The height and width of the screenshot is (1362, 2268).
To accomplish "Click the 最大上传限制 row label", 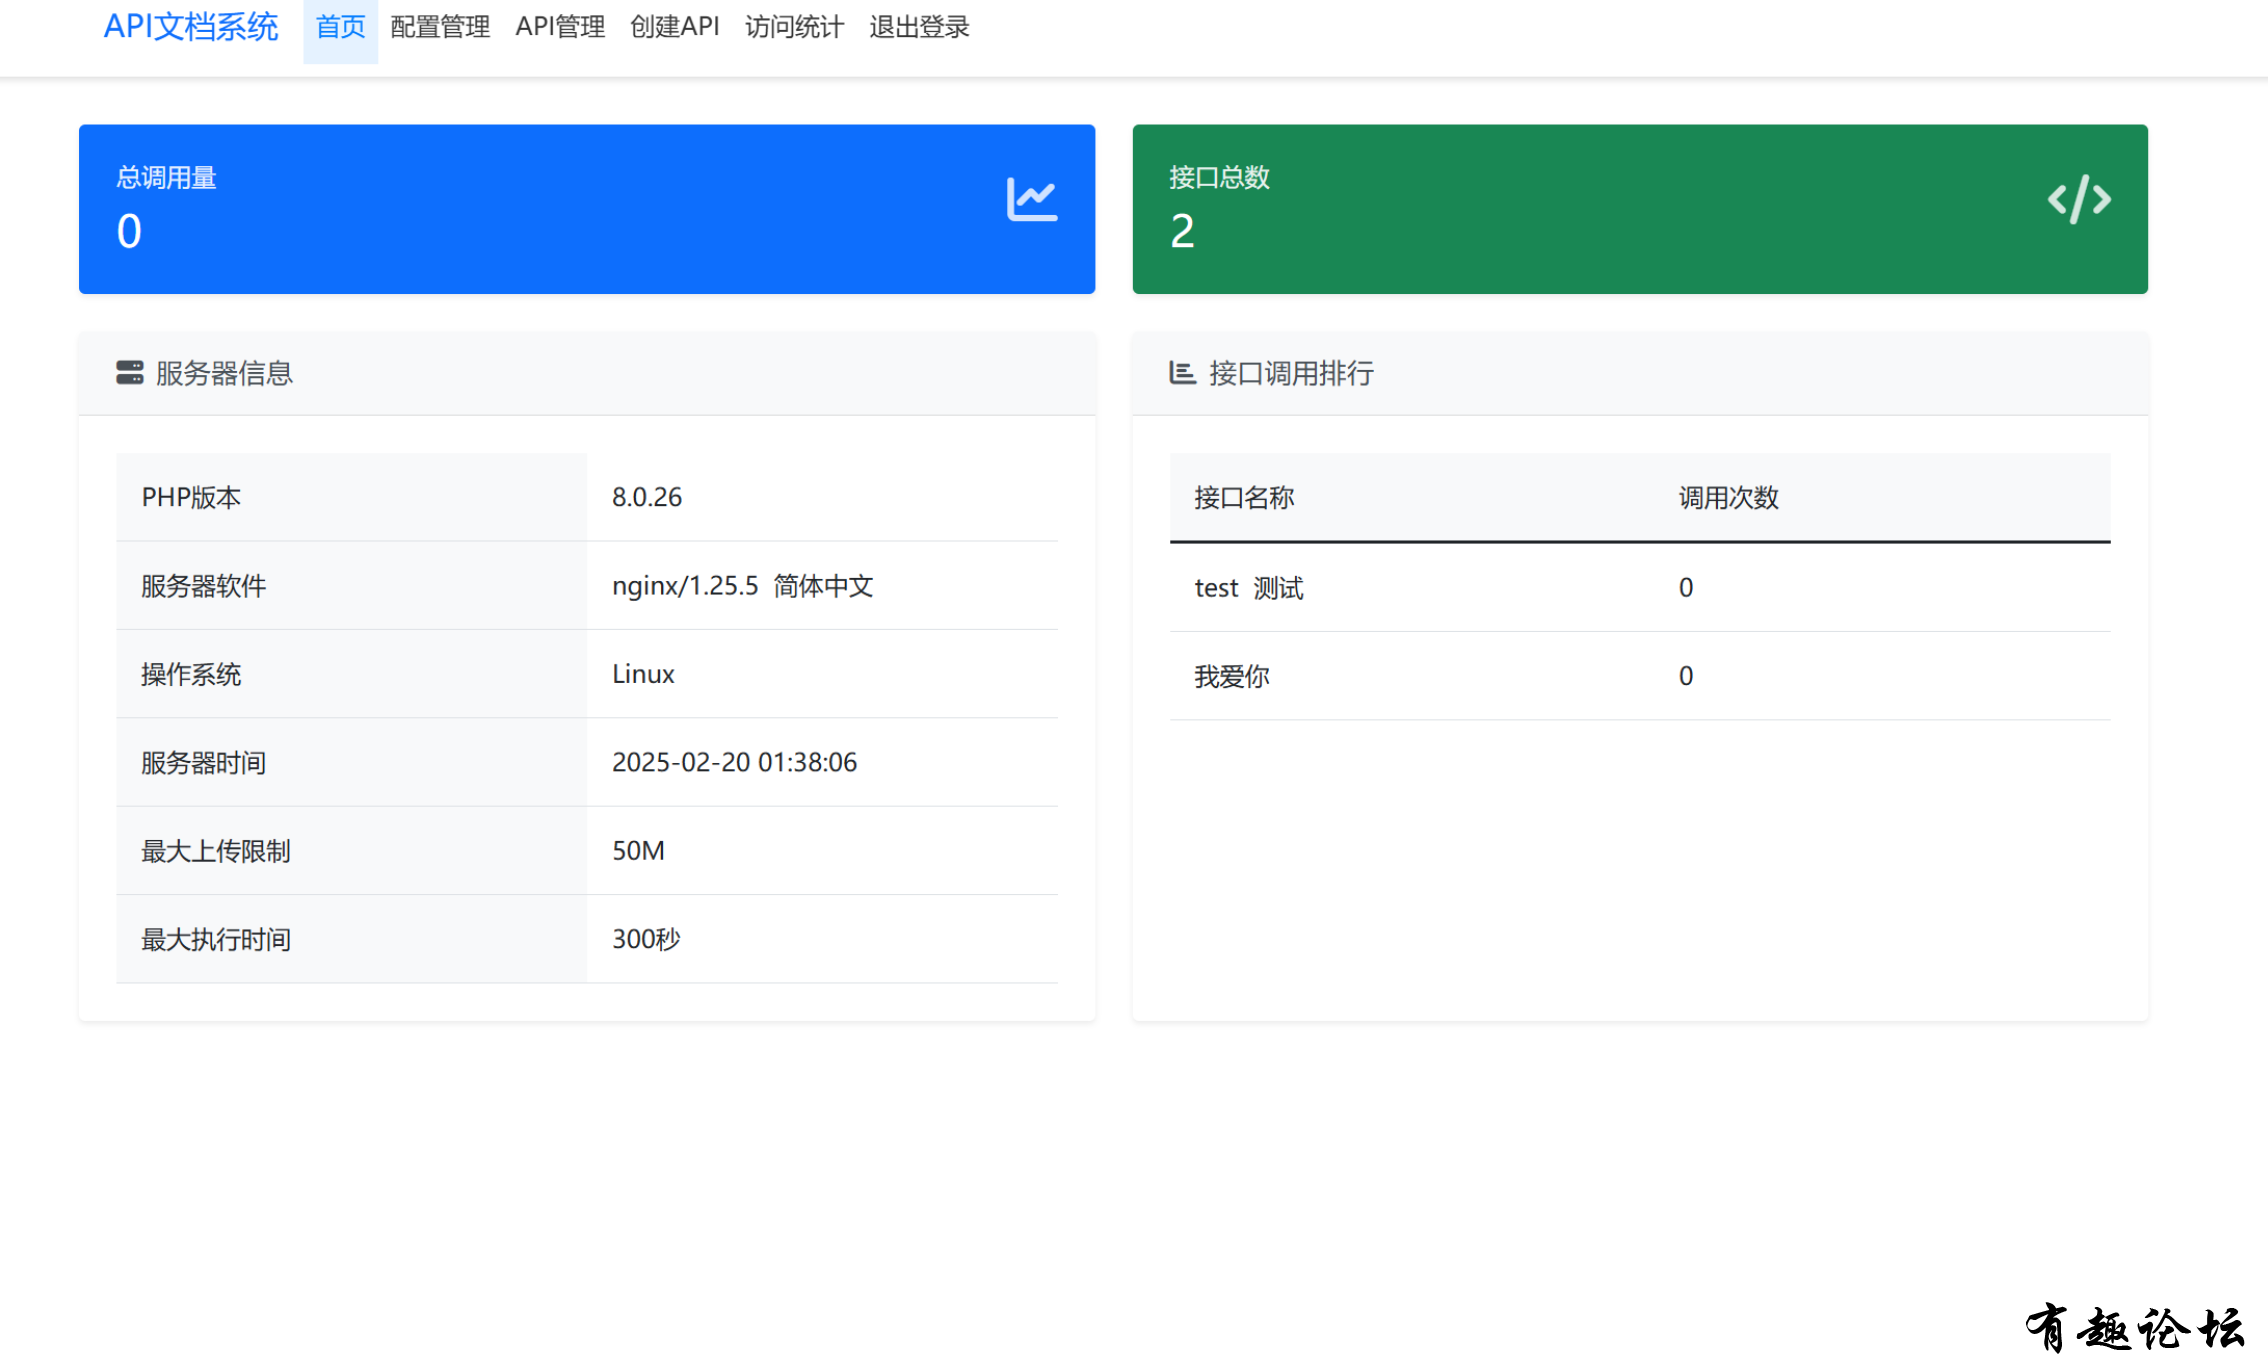I will coord(216,851).
